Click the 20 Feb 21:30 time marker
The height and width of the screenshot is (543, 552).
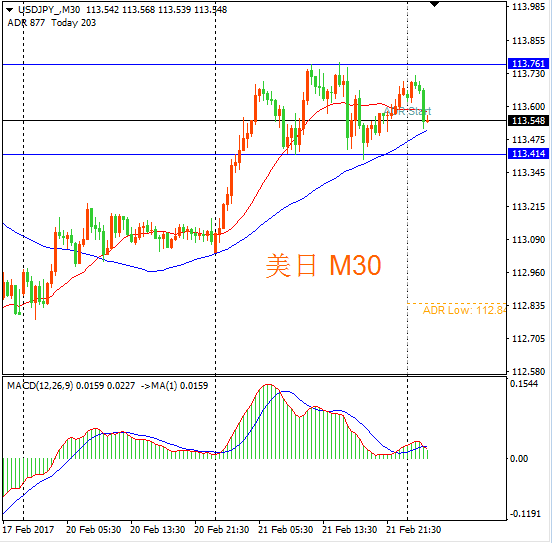(x=221, y=530)
